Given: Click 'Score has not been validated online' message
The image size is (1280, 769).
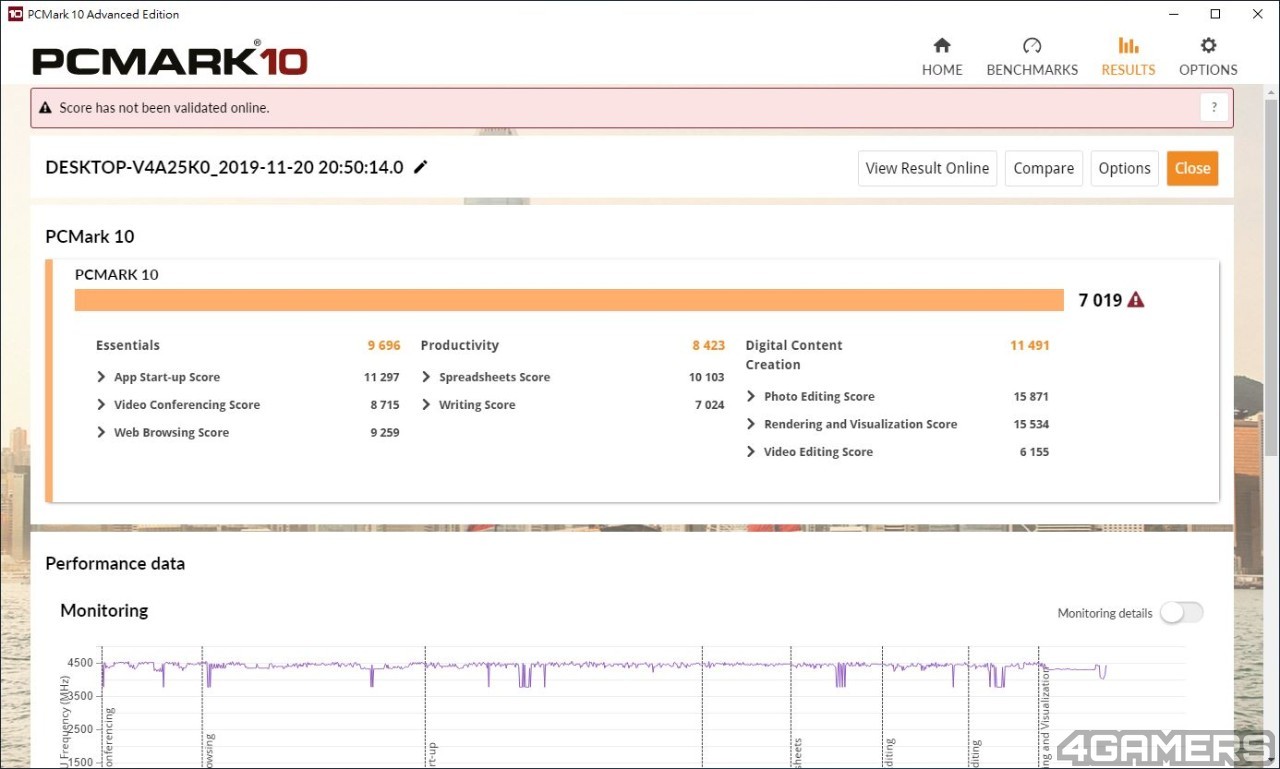Looking at the screenshot, I should (164, 108).
